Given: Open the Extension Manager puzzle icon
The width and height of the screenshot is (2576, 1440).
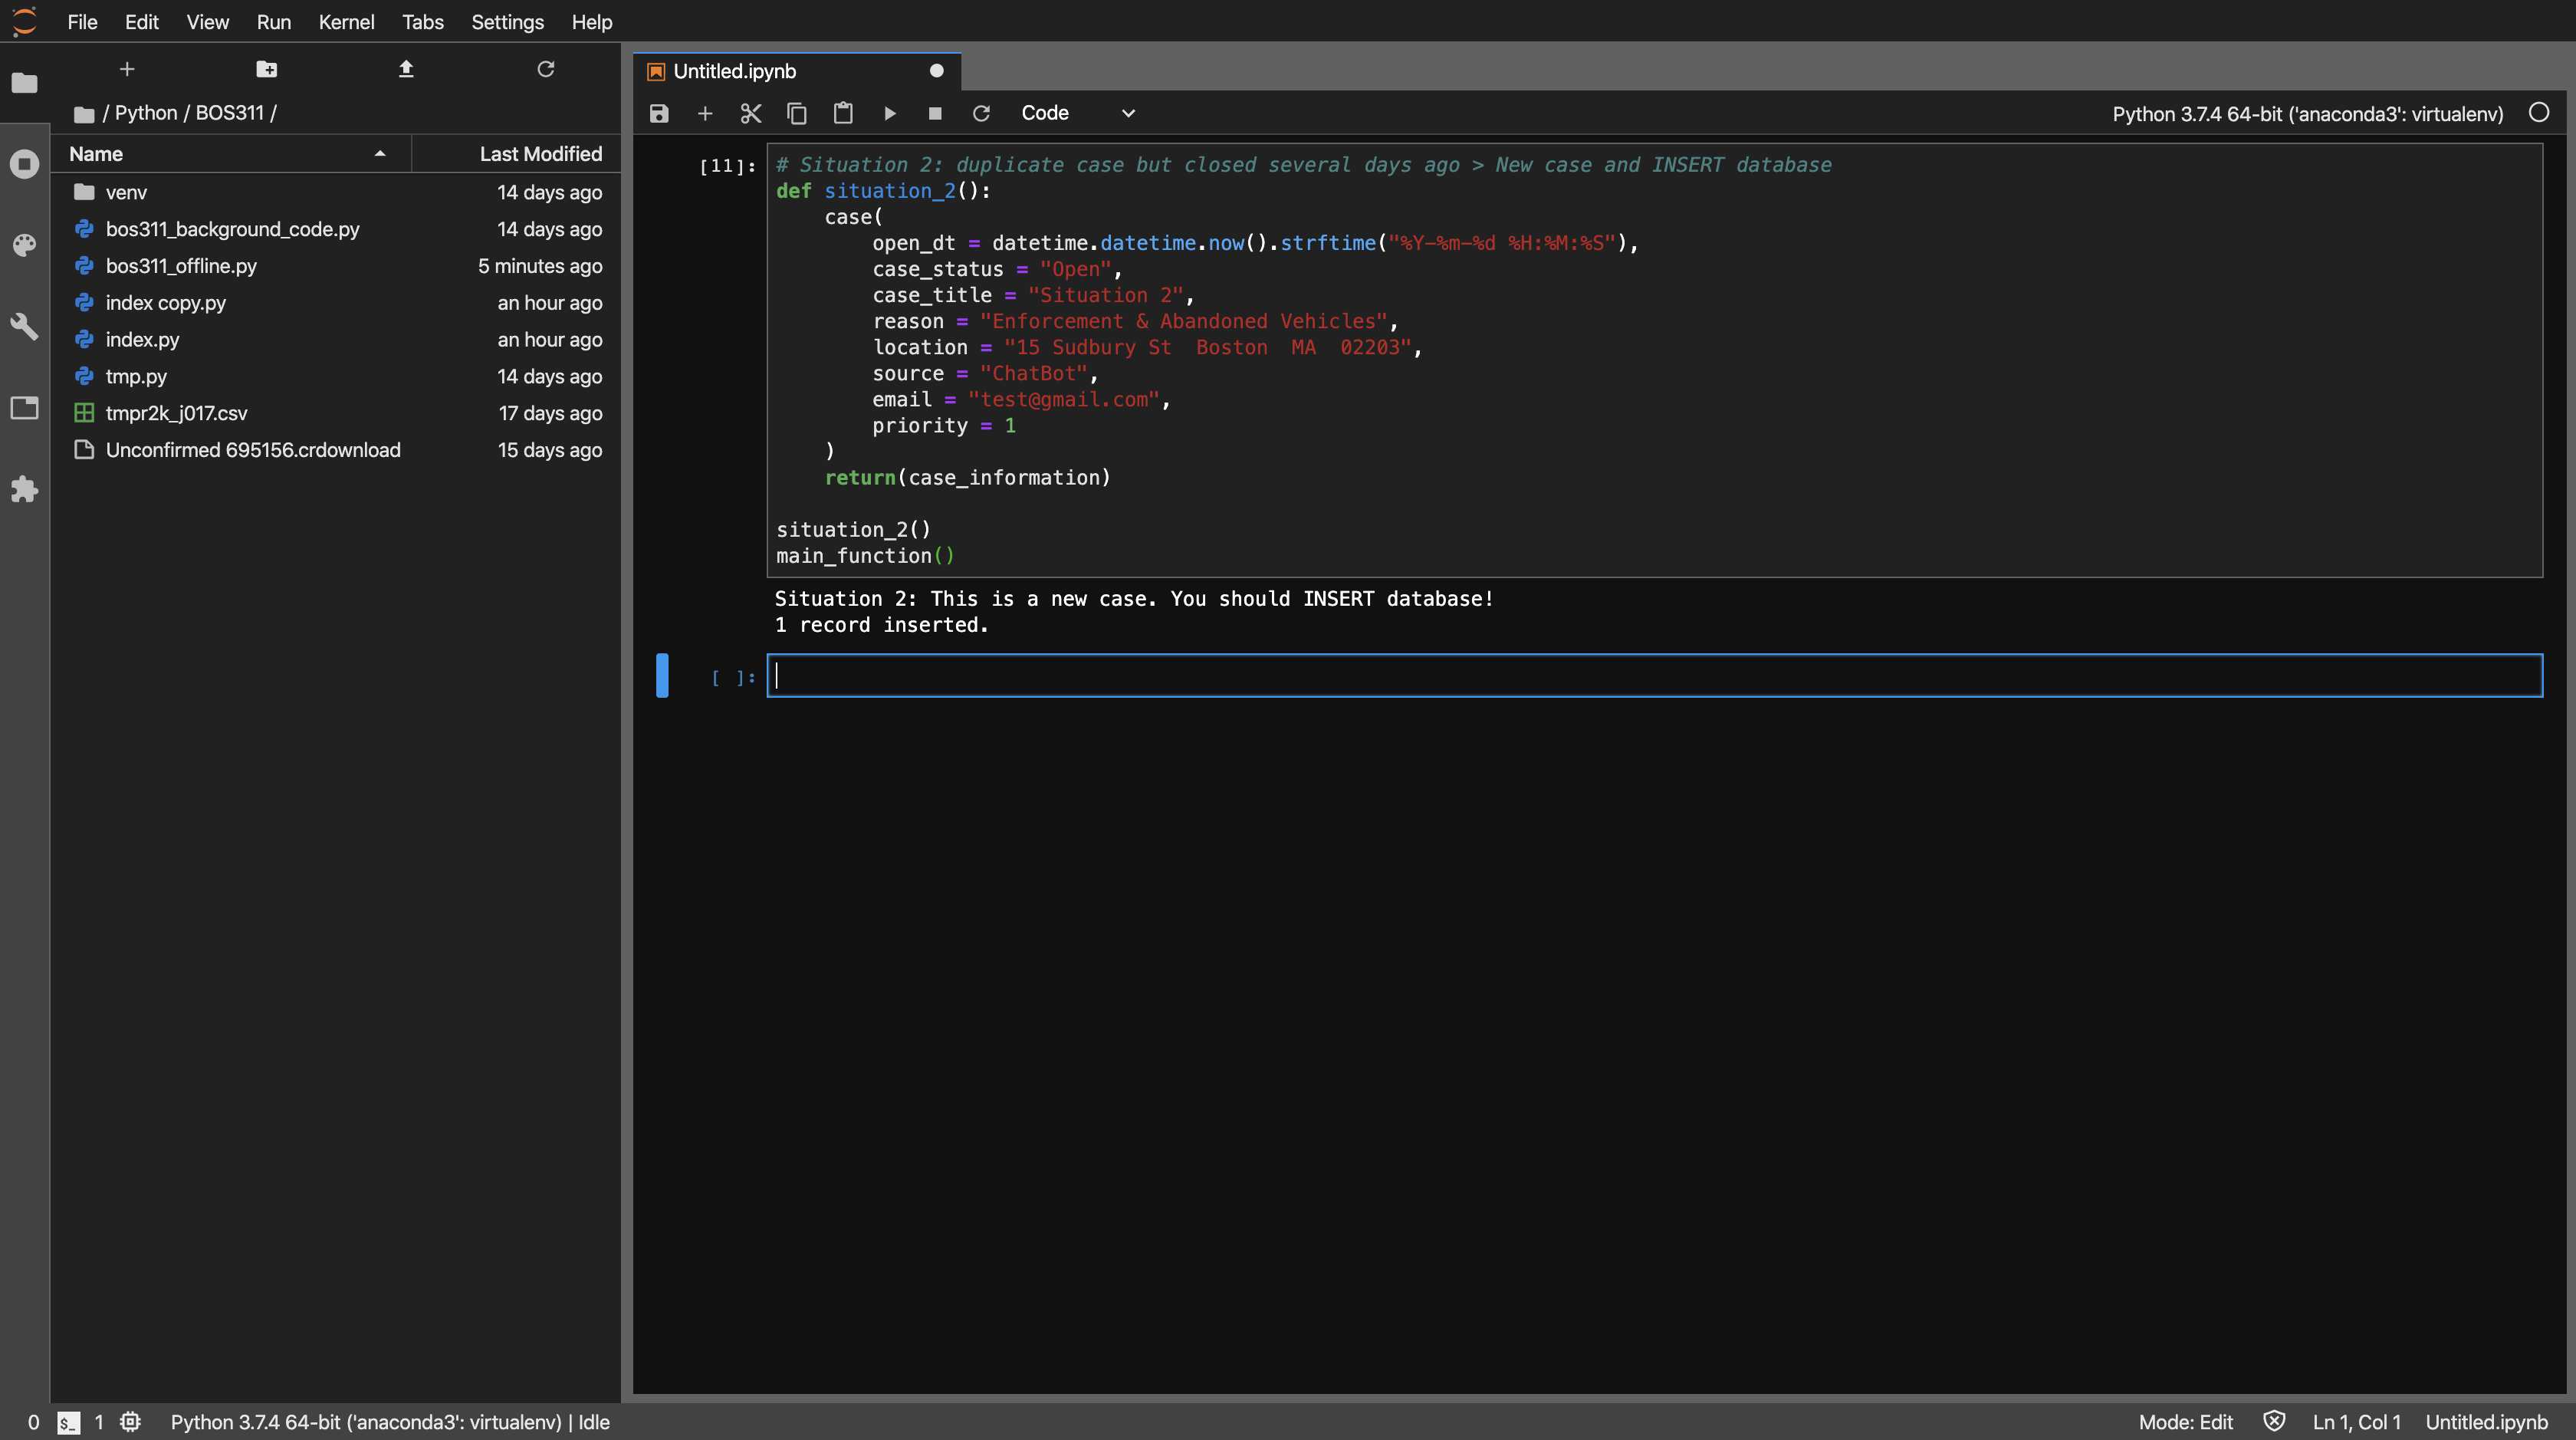Looking at the screenshot, I should click(24, 489).
